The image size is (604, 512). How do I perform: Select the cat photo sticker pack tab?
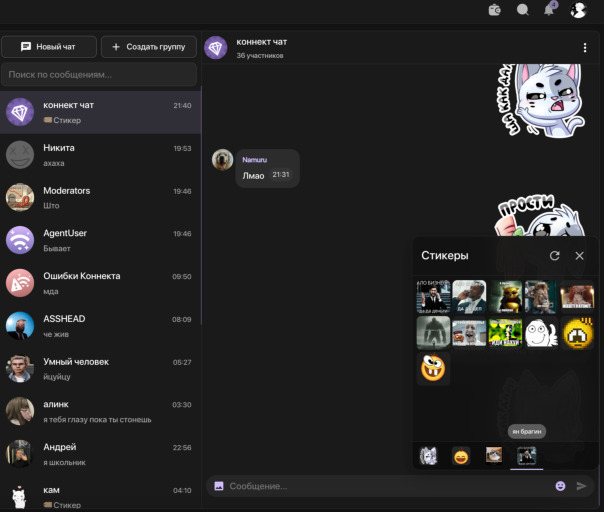coord(493,455)
